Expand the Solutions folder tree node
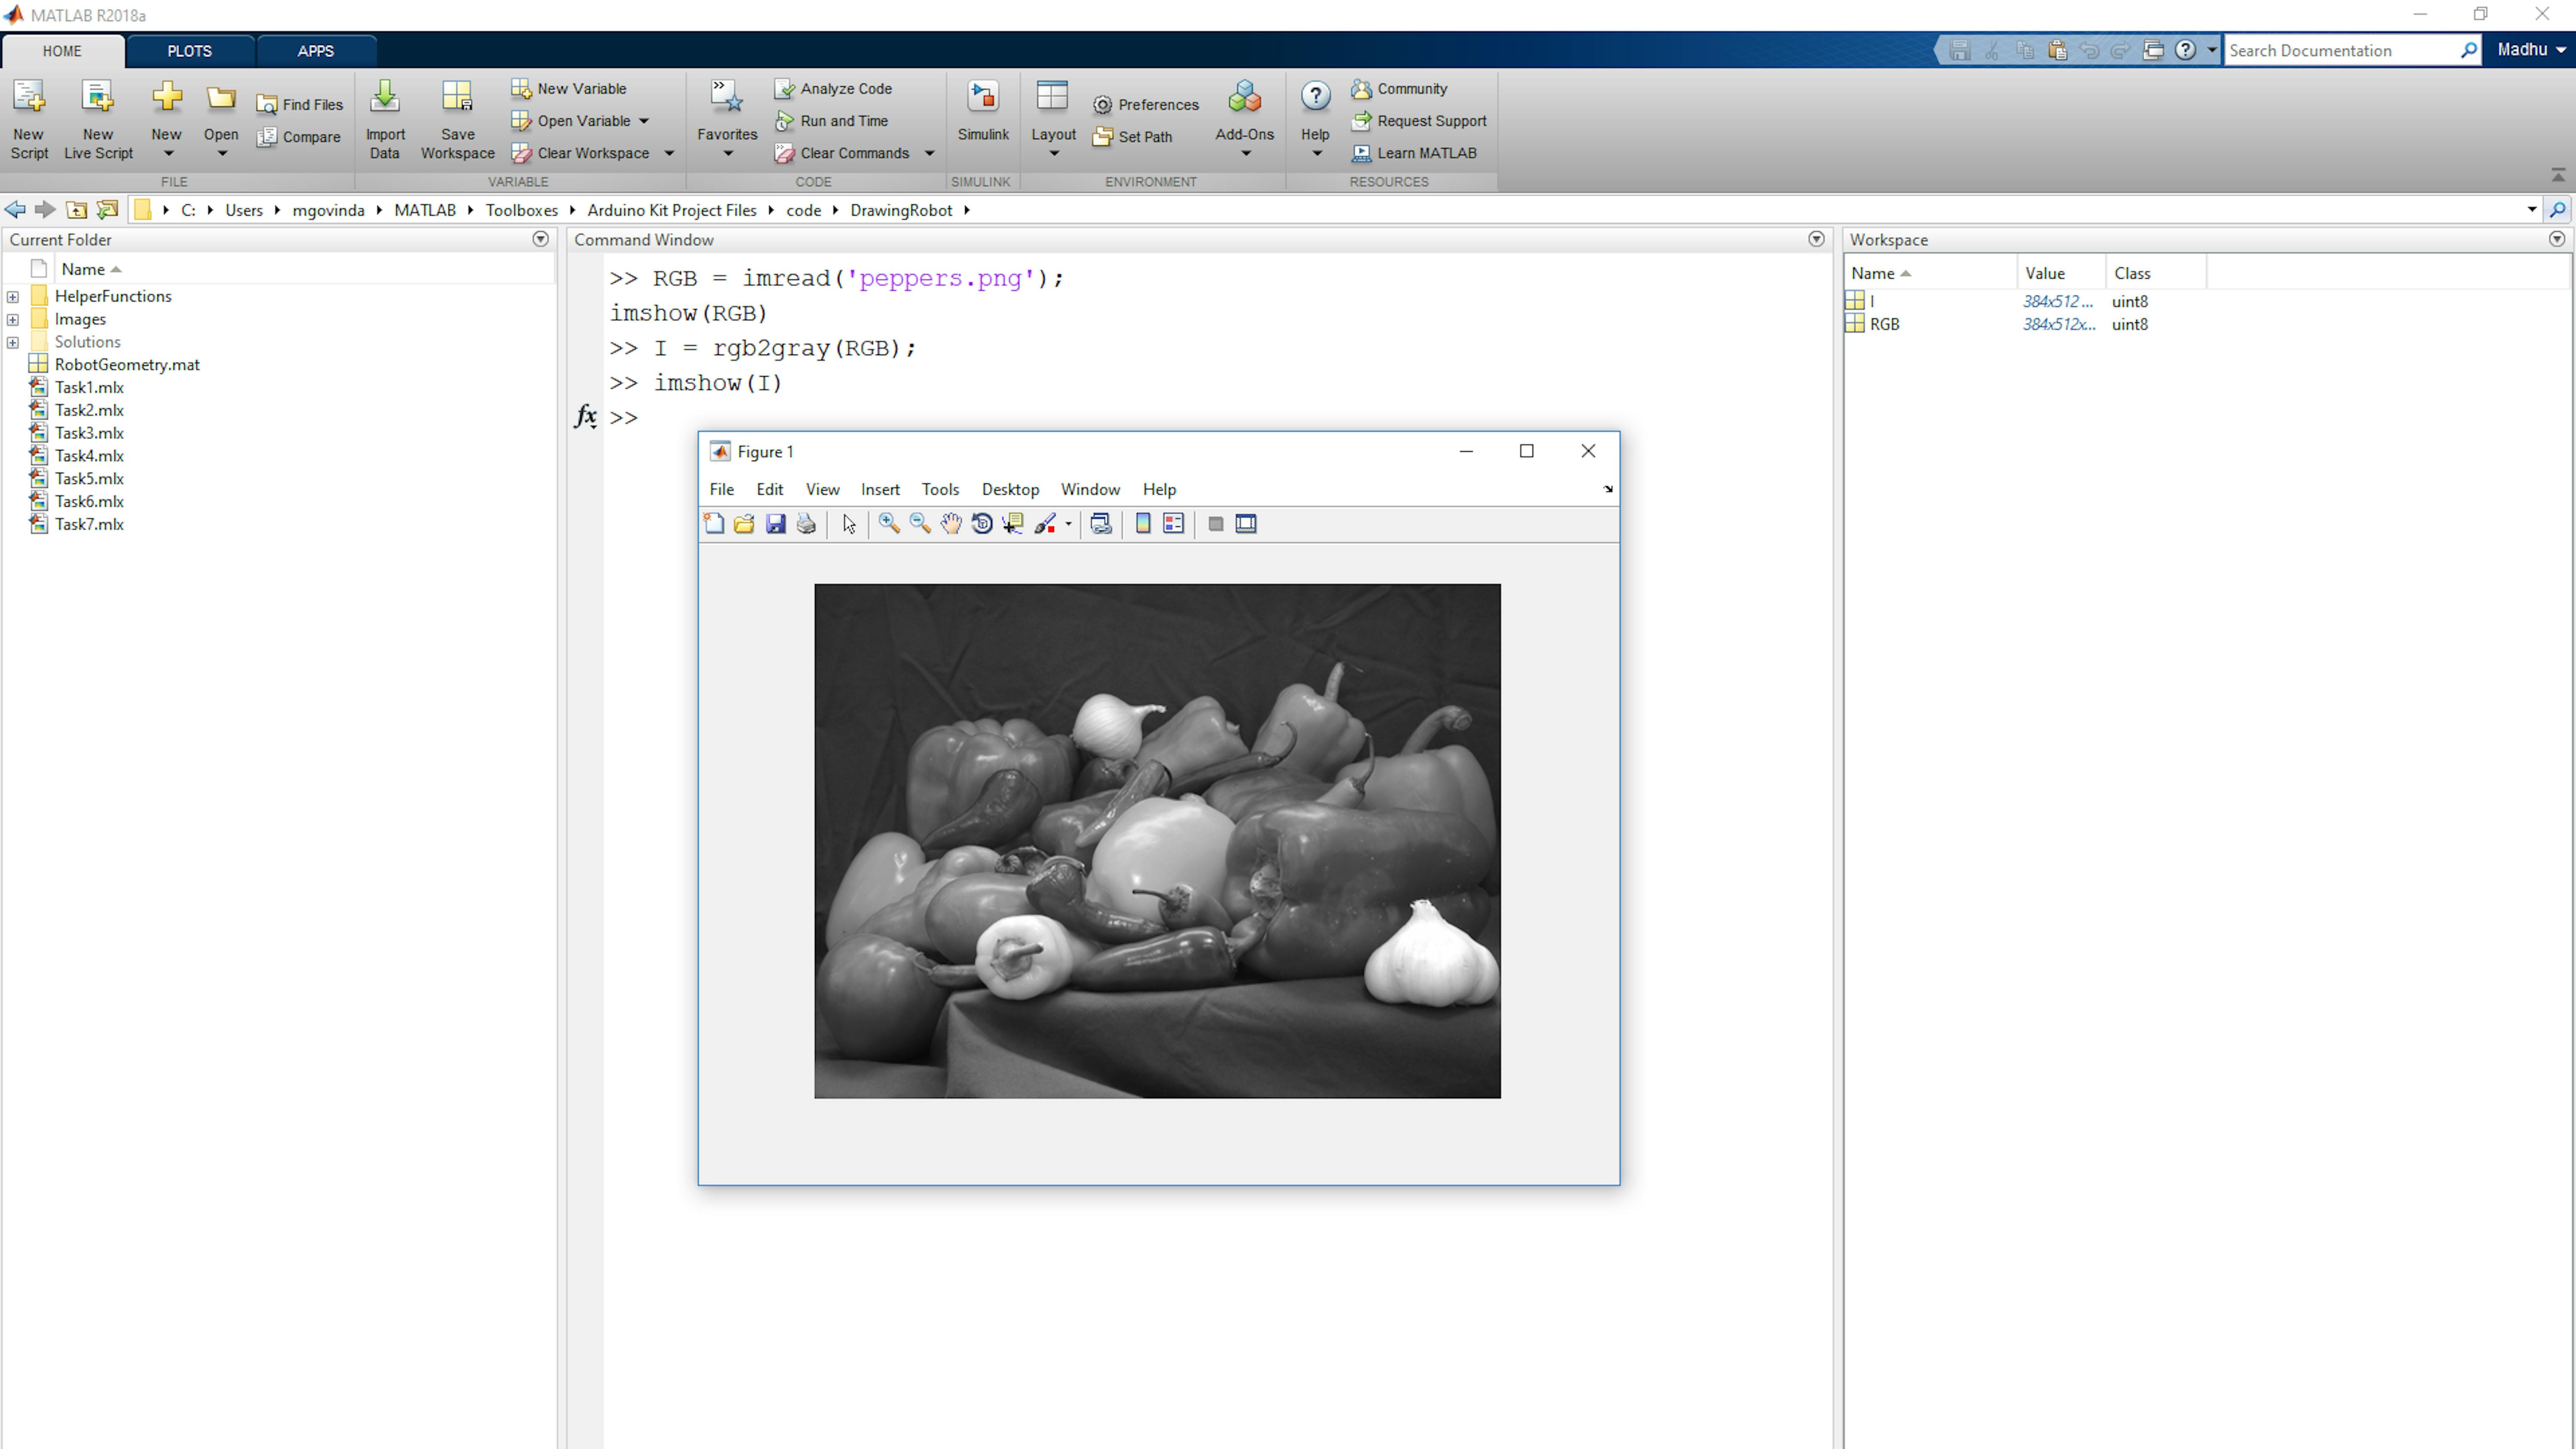This screenshot has height=1449, width=2576. click(13, 343)
